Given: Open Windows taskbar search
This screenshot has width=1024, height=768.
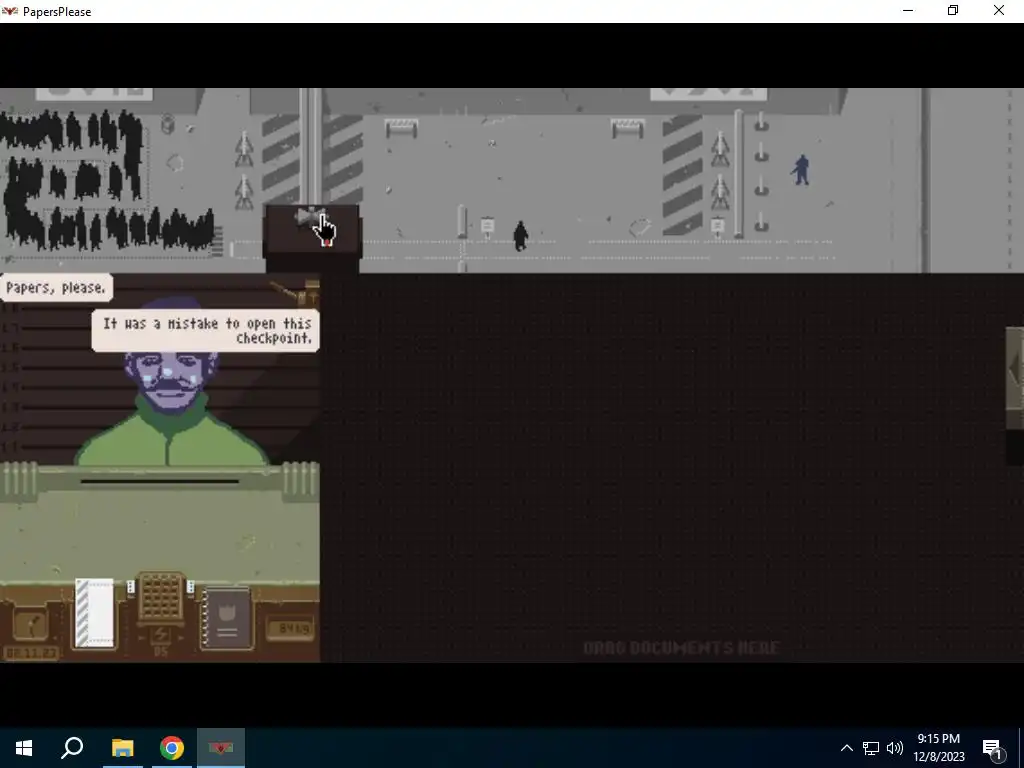Looking at the screenshot, I should click(72, 748).
